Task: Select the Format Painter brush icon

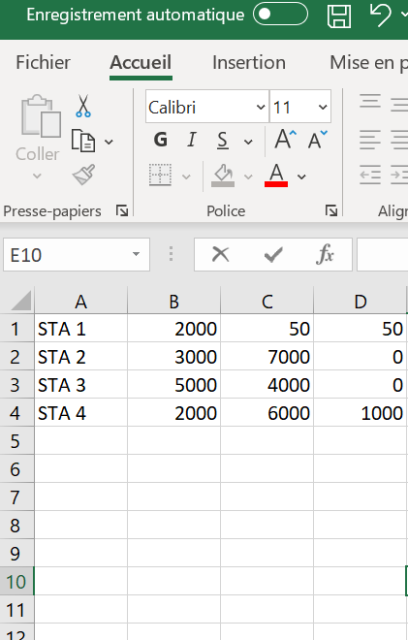Action: [x=84, y=175]
